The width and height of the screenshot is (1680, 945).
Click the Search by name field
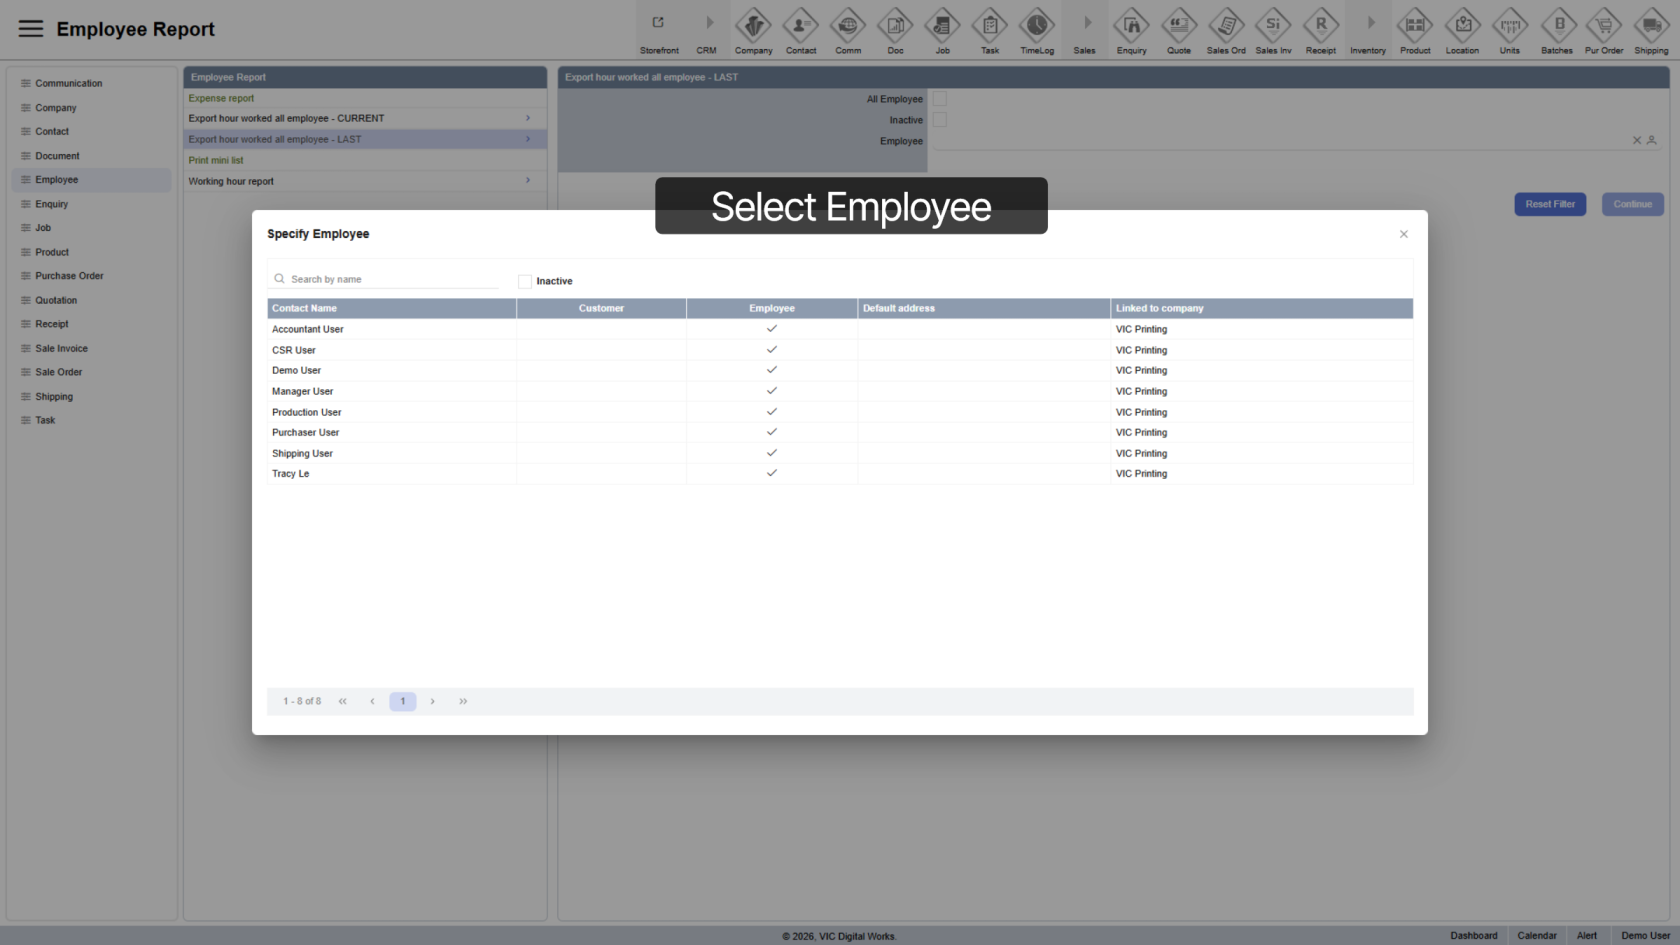coord(392,280)
